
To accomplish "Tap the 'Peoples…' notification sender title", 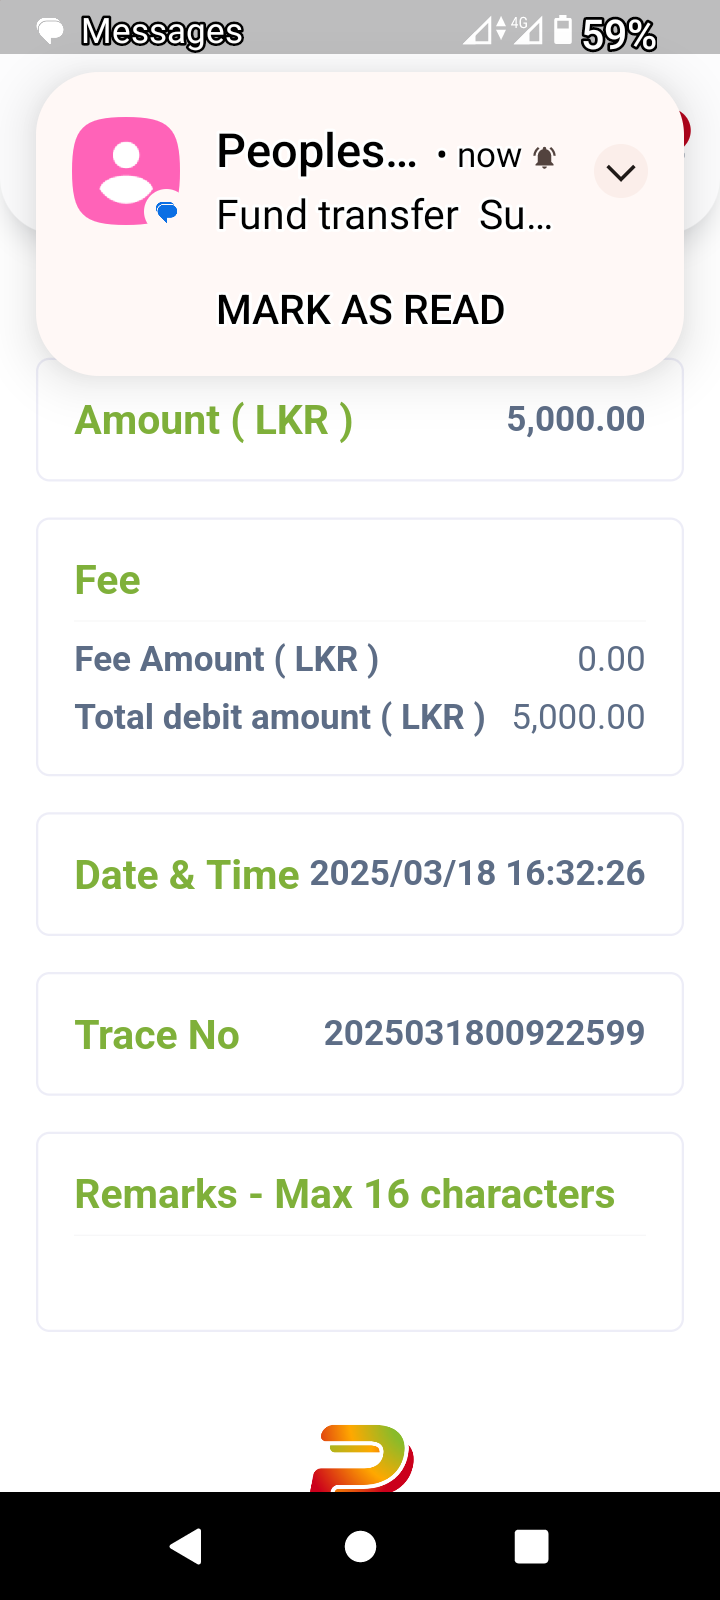I will pos(316,153).
